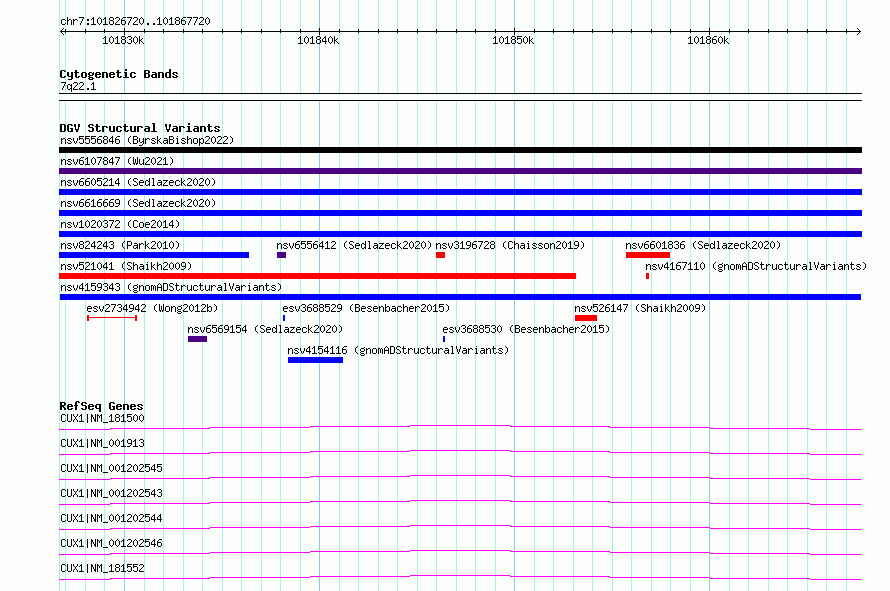Select the blue nsv4159343 gnomAD bar
Screen dimensions: 890x591
[460, 297]
